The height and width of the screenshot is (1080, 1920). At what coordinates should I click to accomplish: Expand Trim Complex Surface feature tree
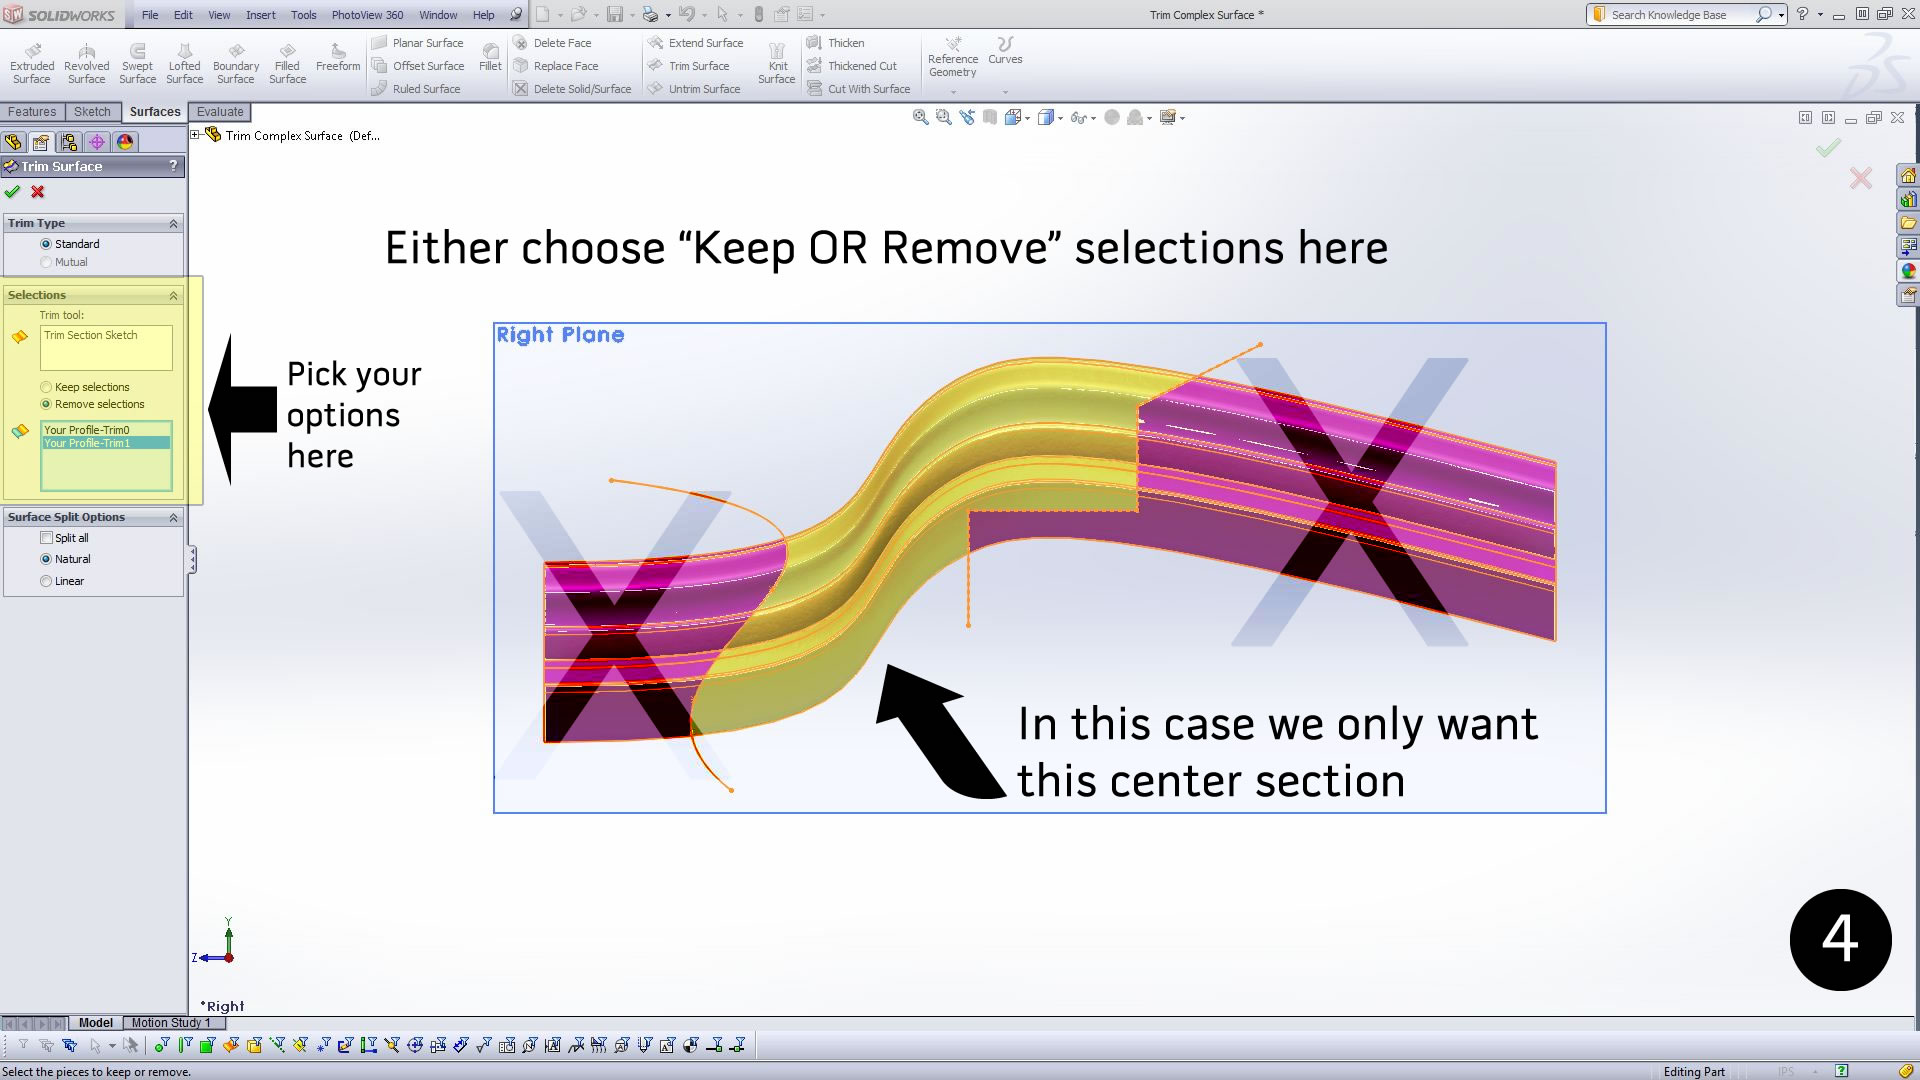[x=196, y=135]
